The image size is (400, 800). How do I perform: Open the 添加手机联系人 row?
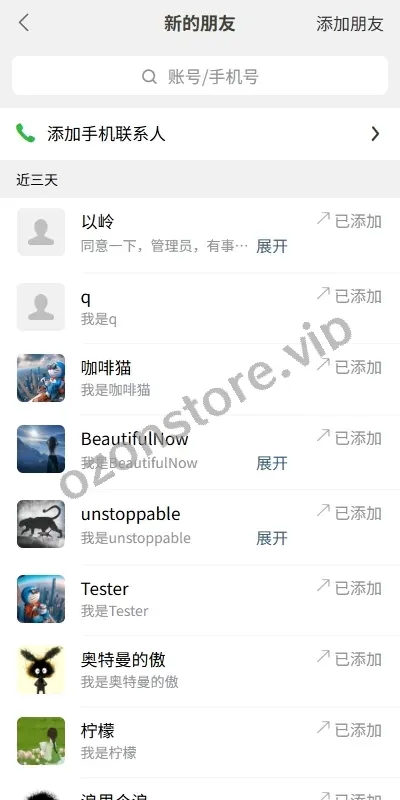[x=200, y=134]
